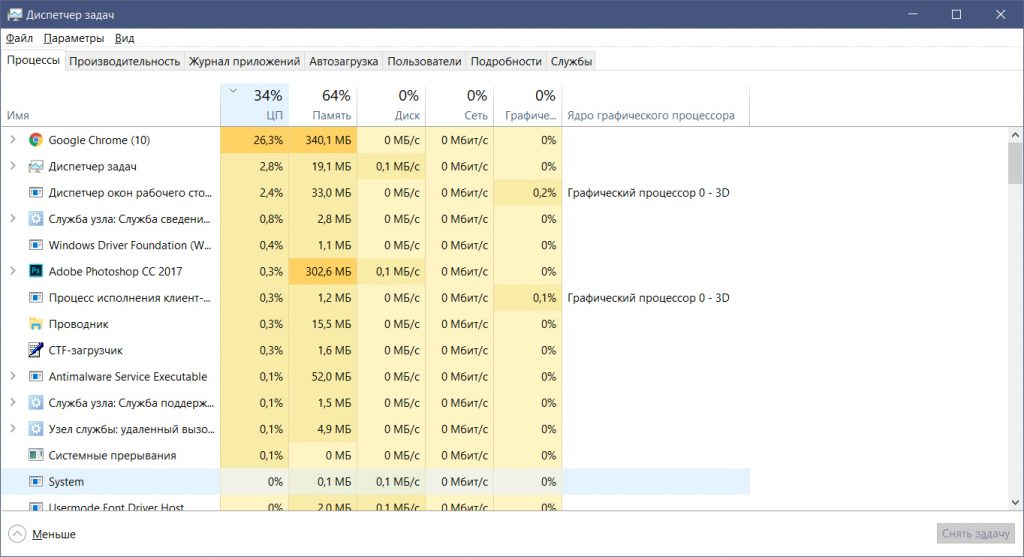Screen dimensions: 1024x557
Task: Click the CTF-загрузчик process icon
Action: 36,350
